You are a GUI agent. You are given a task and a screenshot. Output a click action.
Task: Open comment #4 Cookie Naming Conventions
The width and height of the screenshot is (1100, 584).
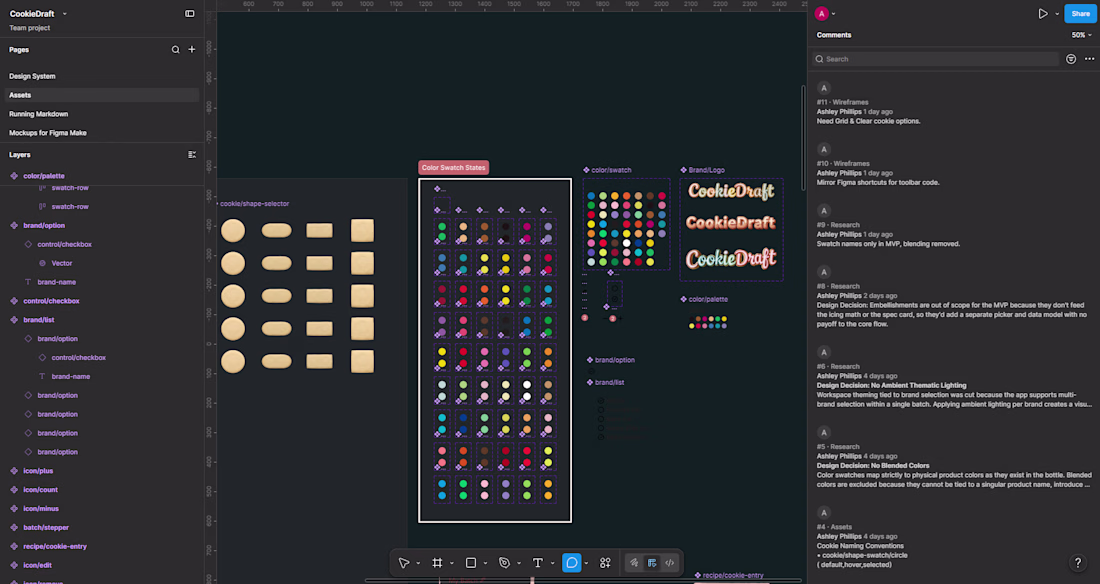coord(954,539)
